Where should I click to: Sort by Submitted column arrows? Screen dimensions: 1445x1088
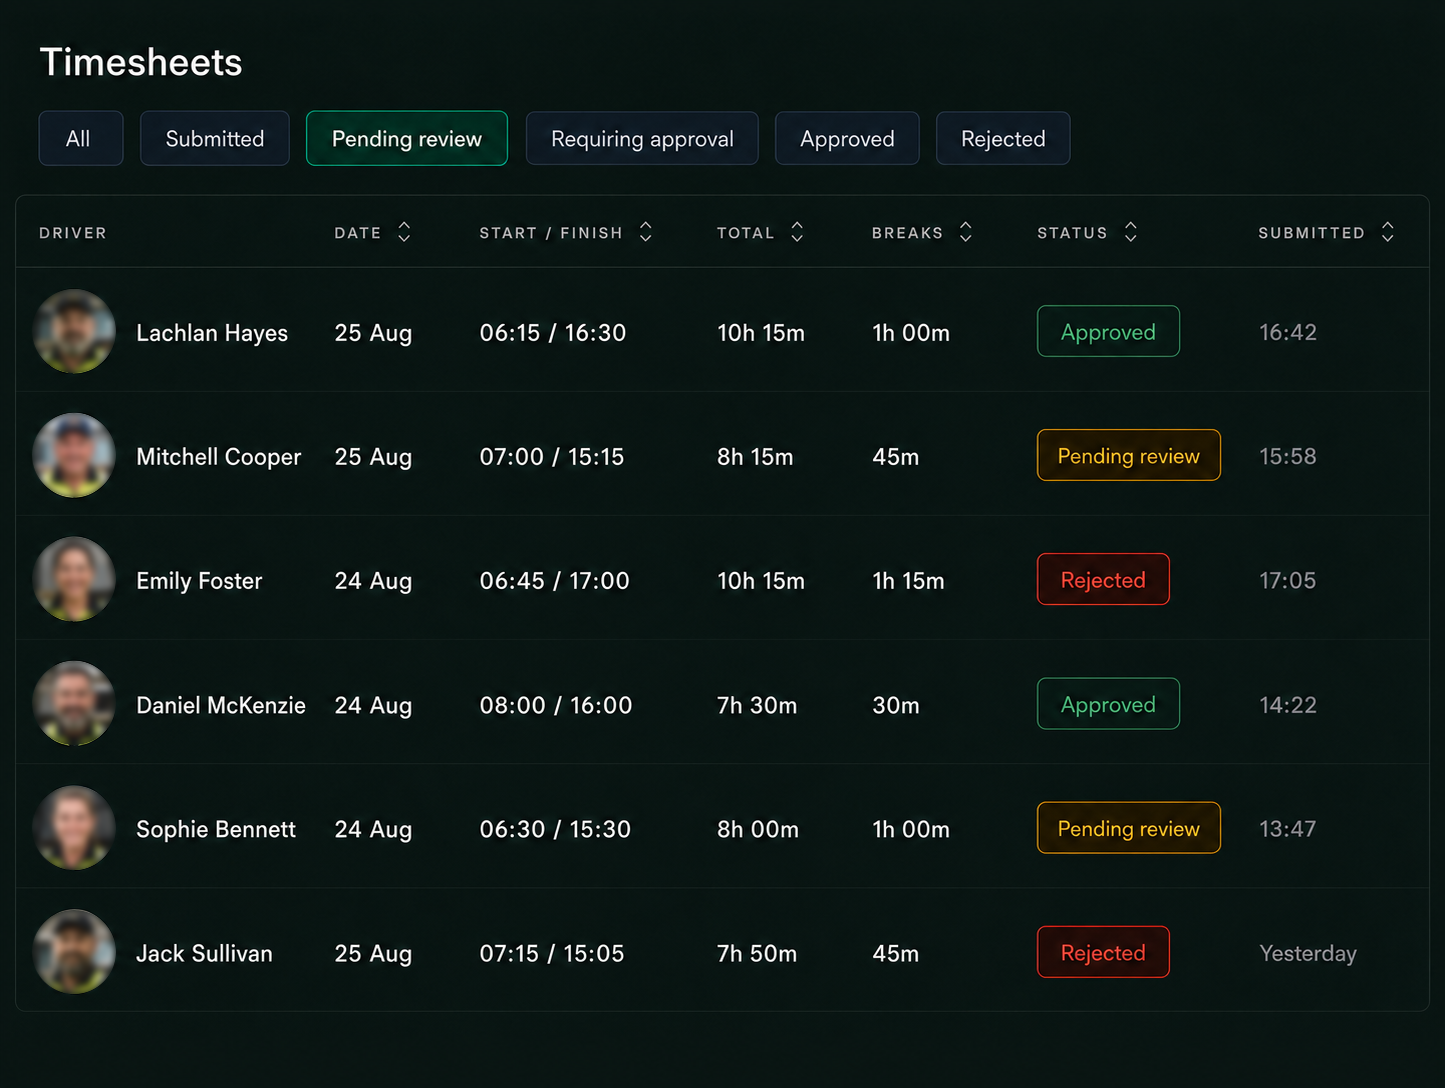(x=1388, y=232)
